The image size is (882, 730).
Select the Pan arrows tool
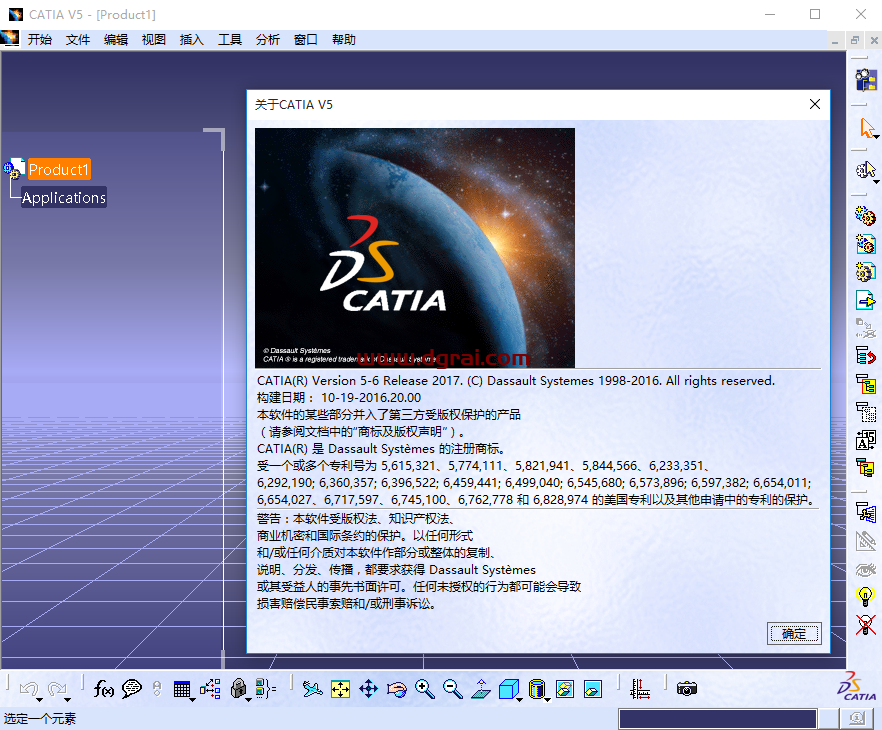(x=368, y=688)
